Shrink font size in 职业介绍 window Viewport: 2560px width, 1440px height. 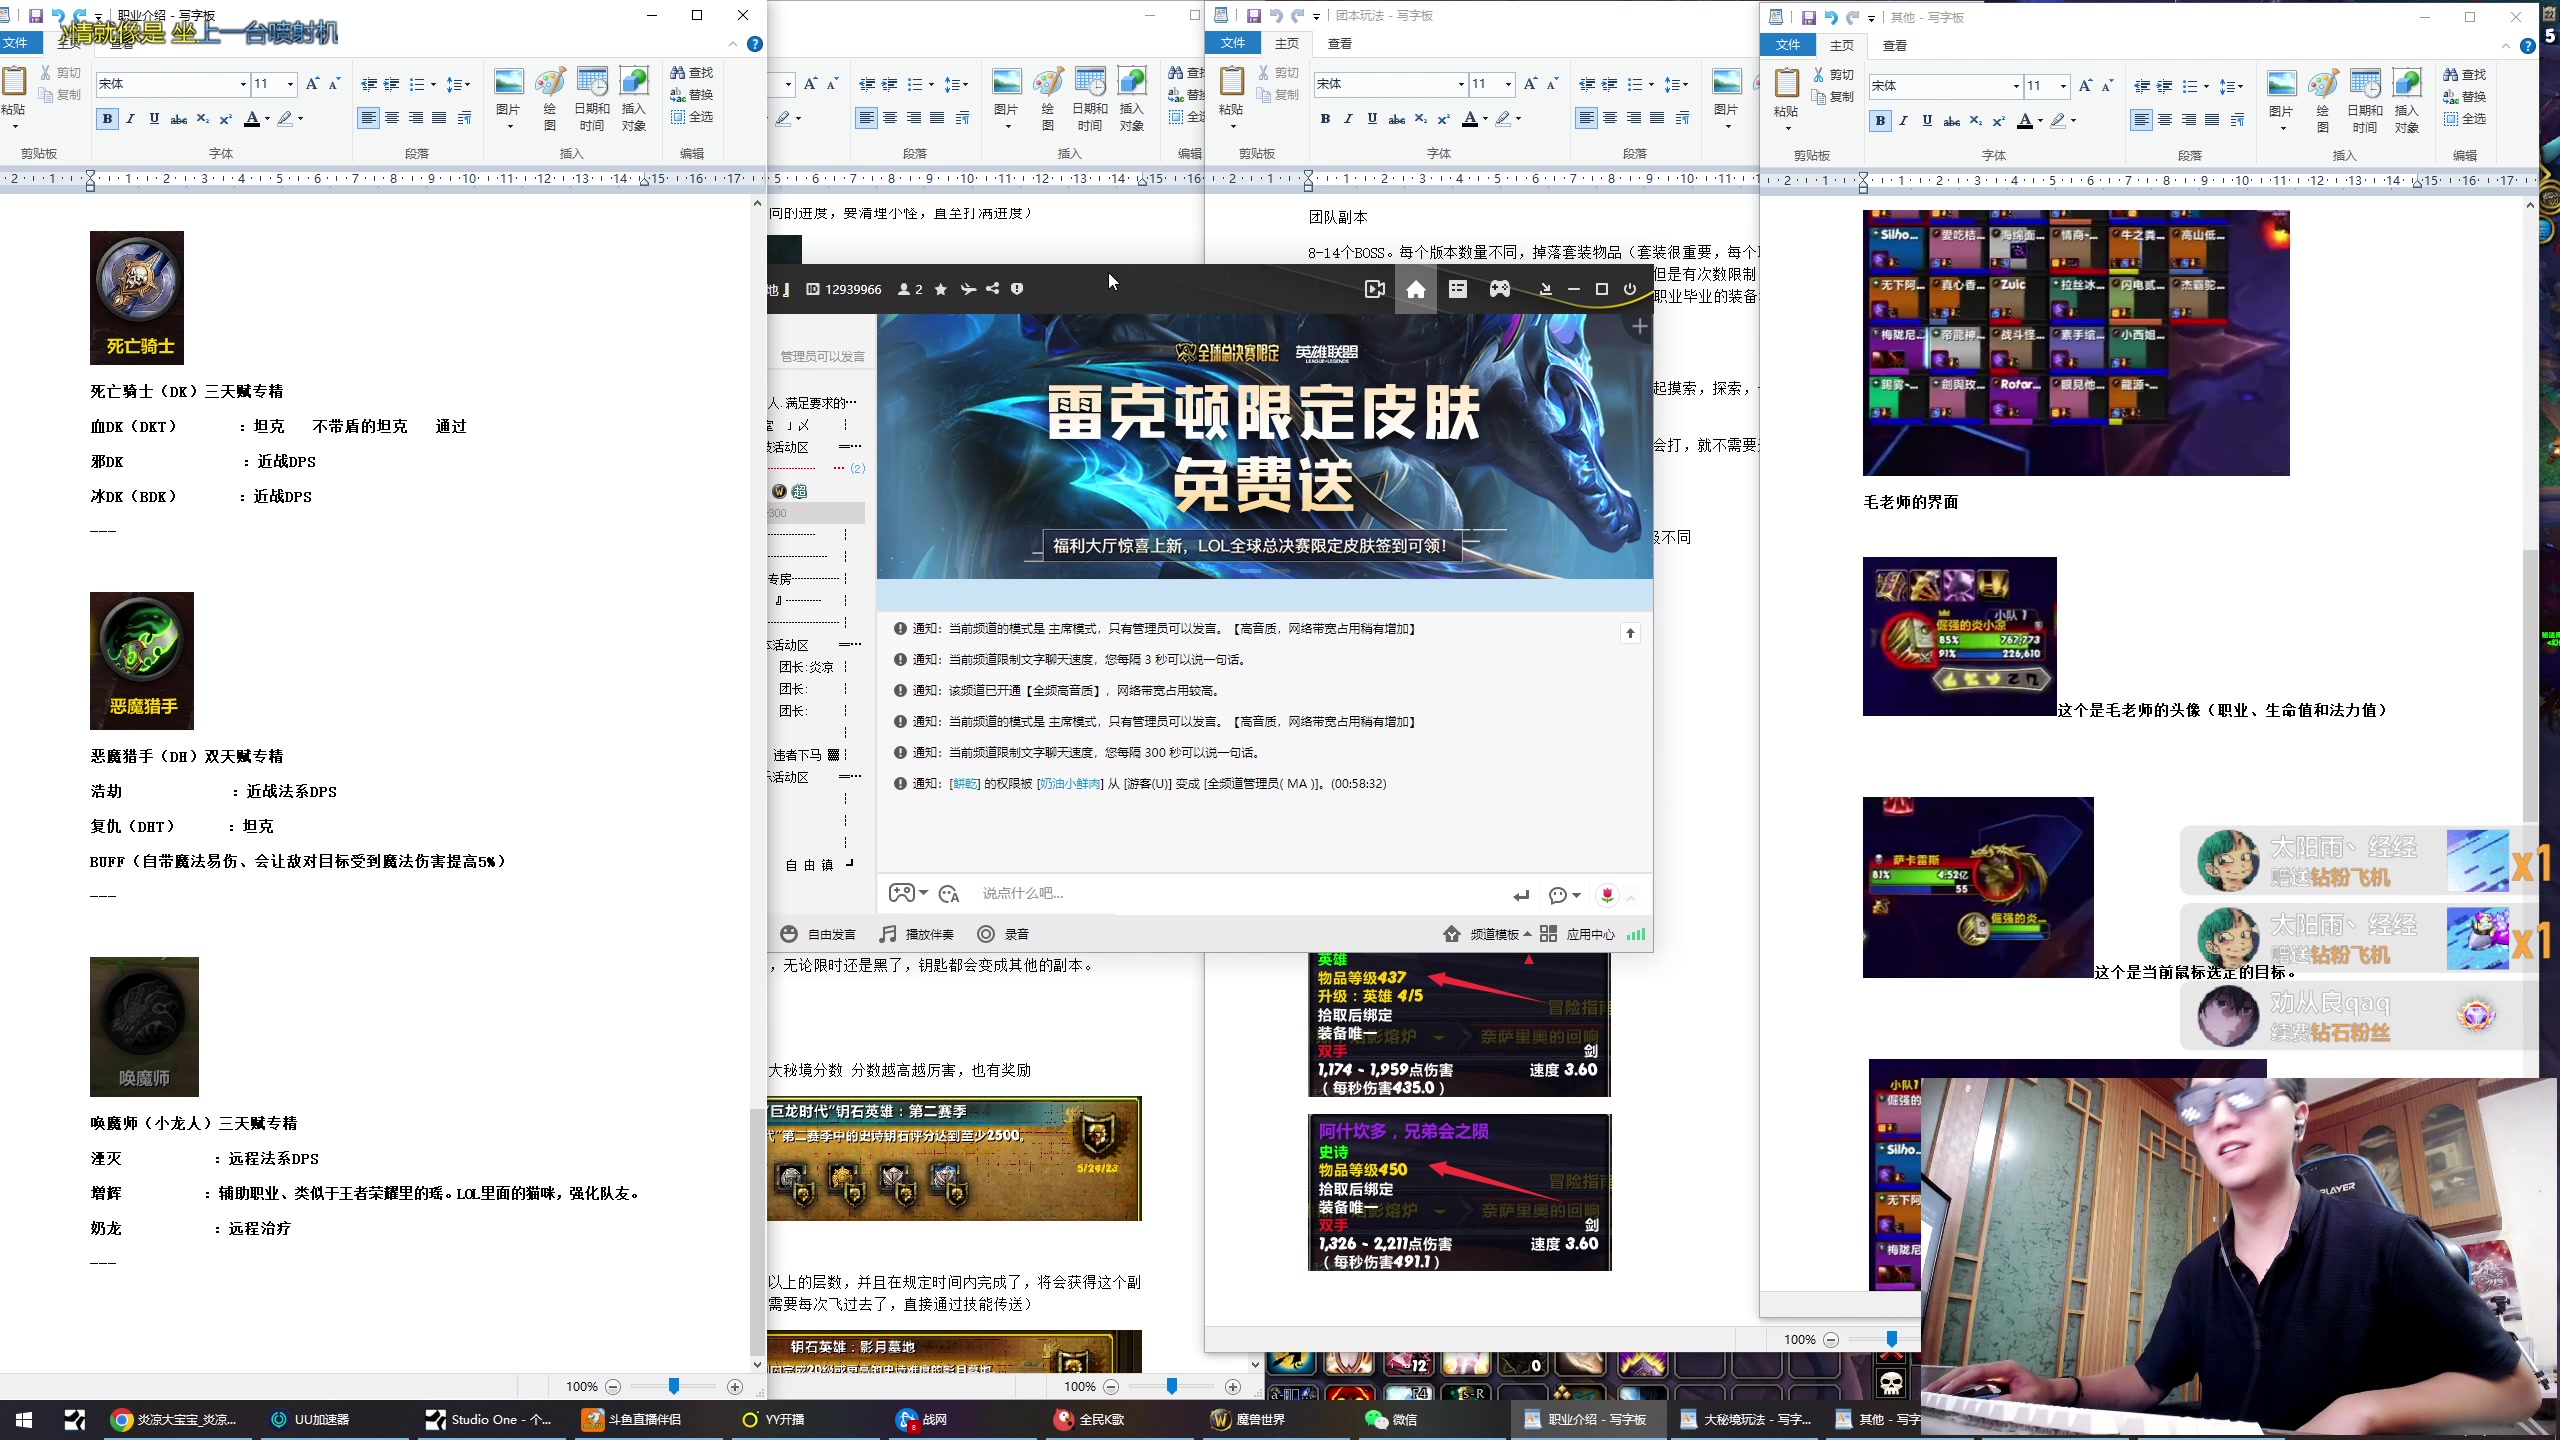(x=335, y=84)
